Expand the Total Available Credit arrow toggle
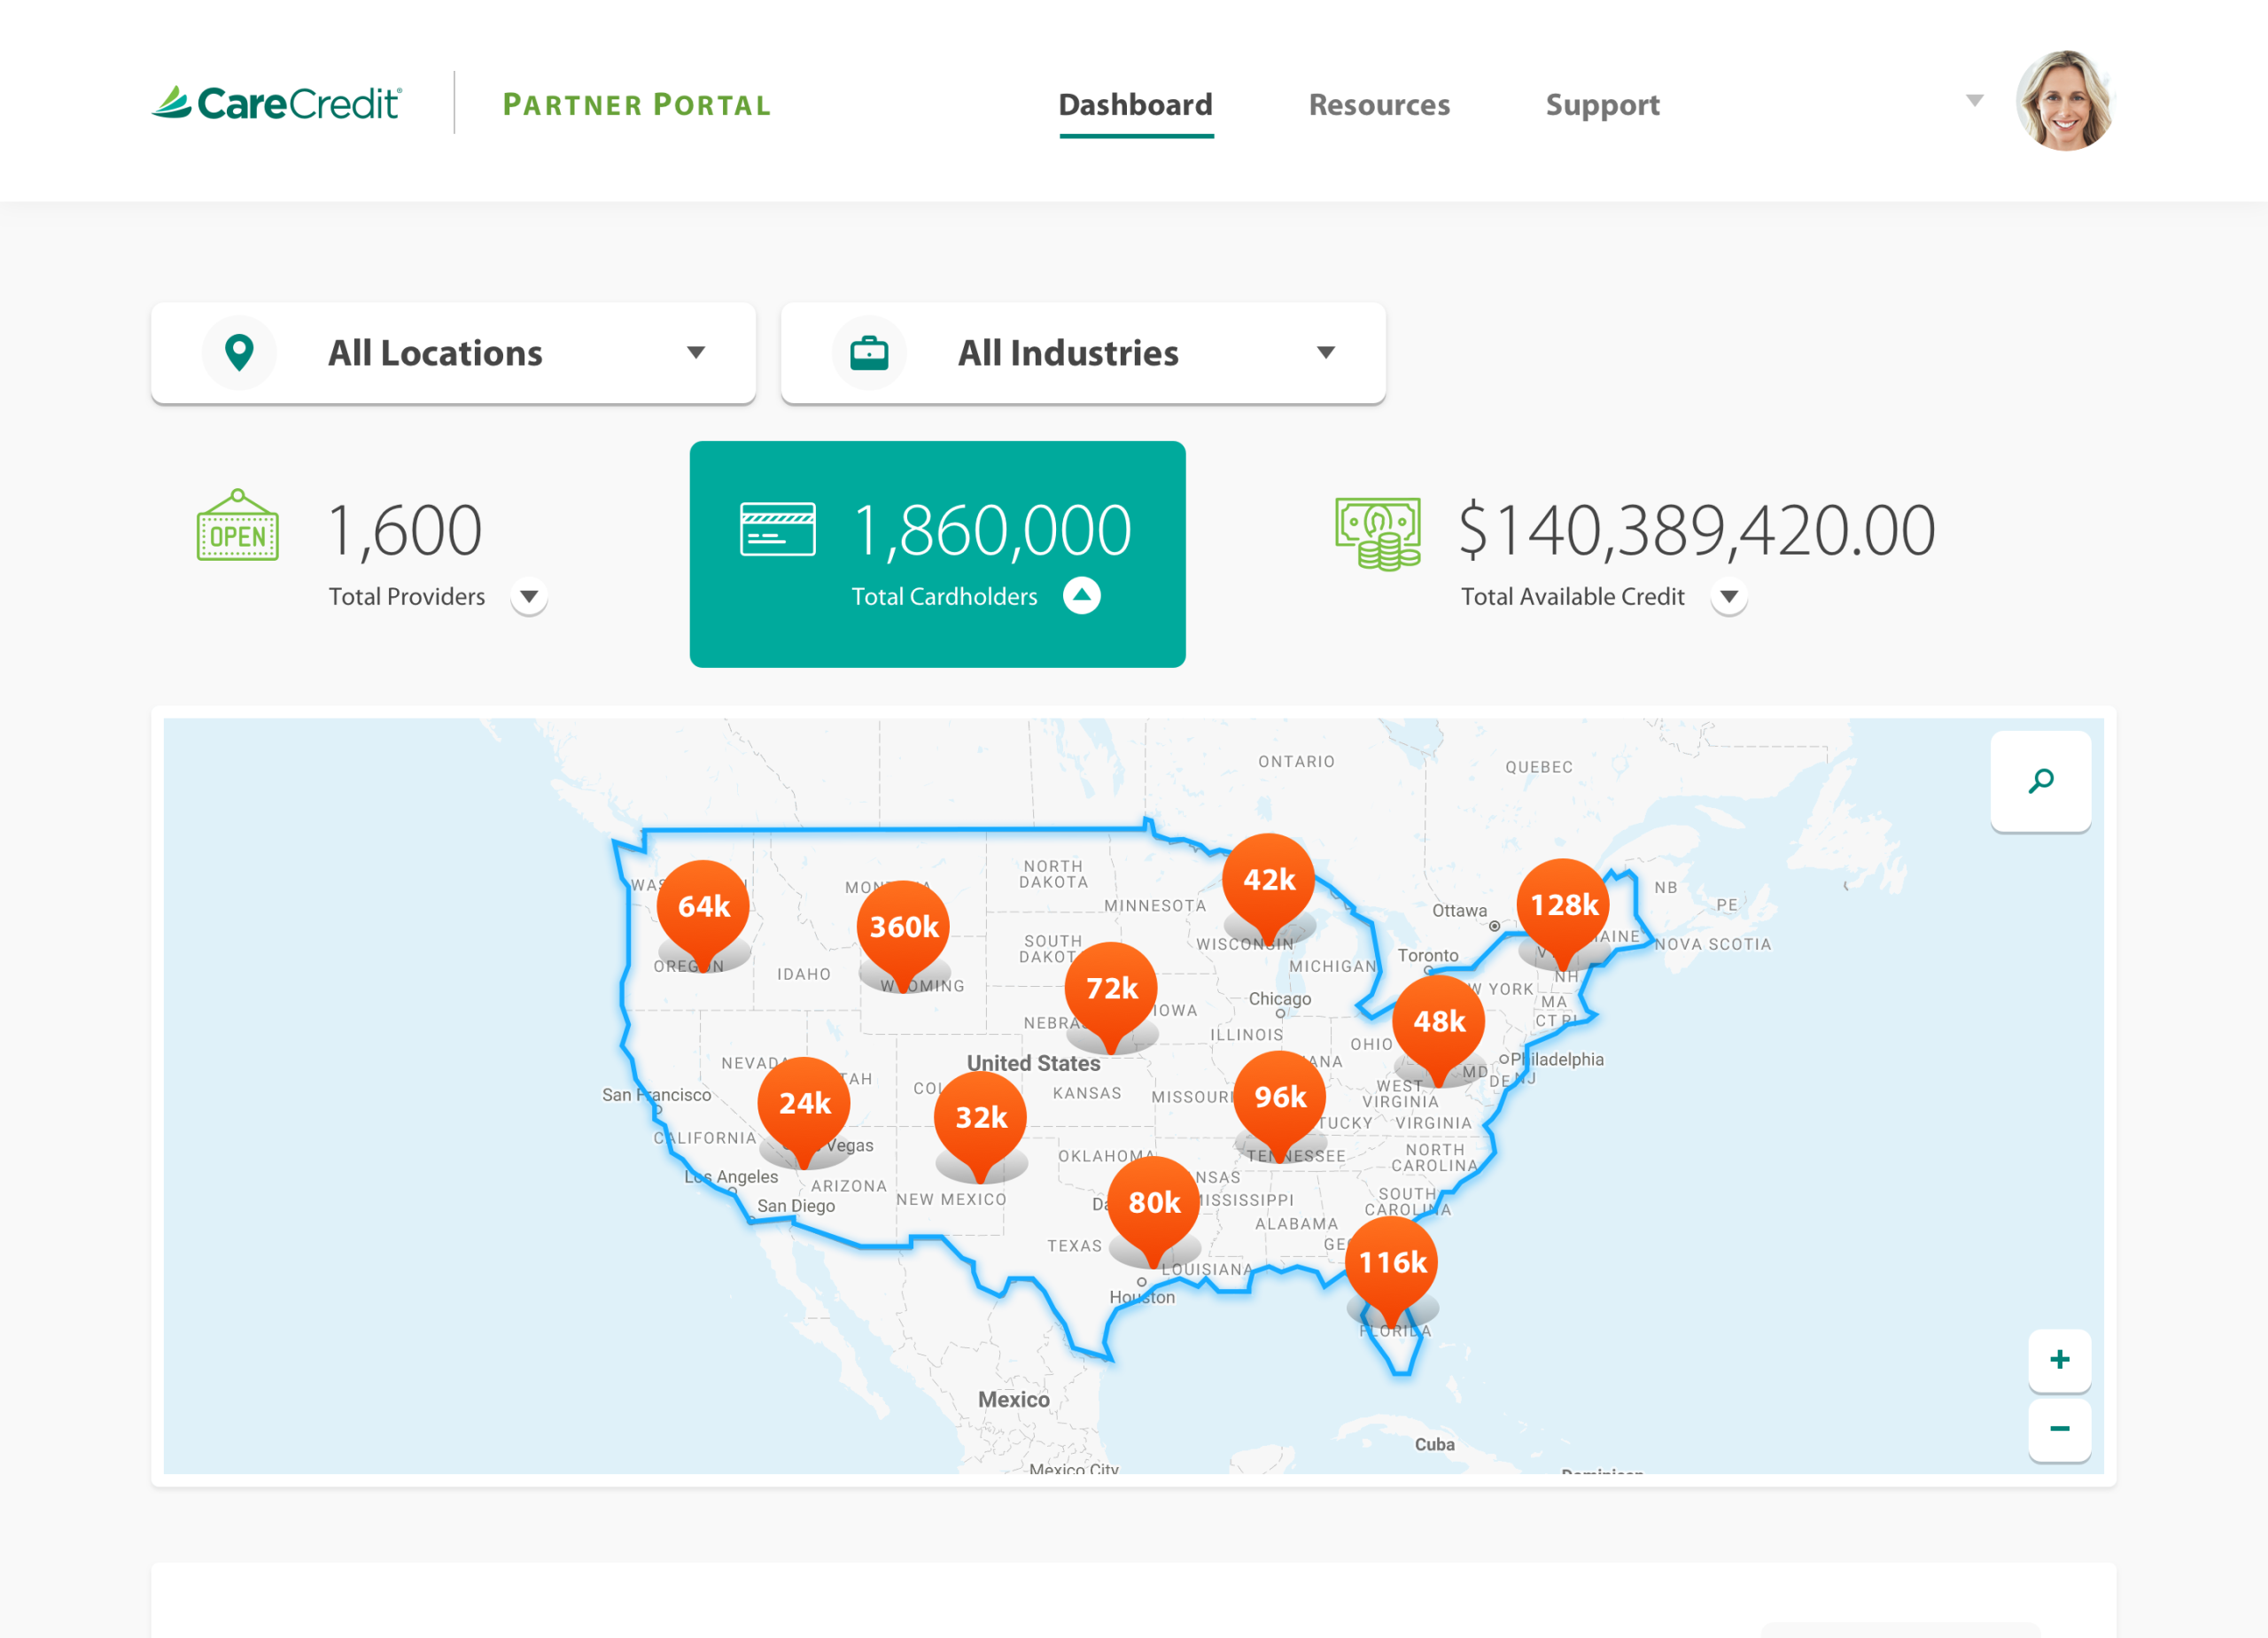 pos(1728,597)
